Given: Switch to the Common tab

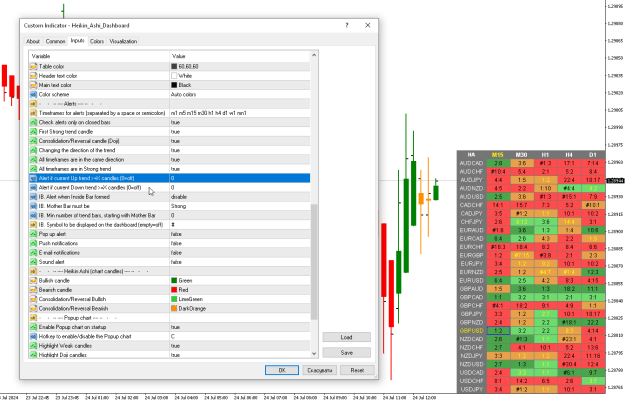Looking at the screenshot, I should (55, 41).
